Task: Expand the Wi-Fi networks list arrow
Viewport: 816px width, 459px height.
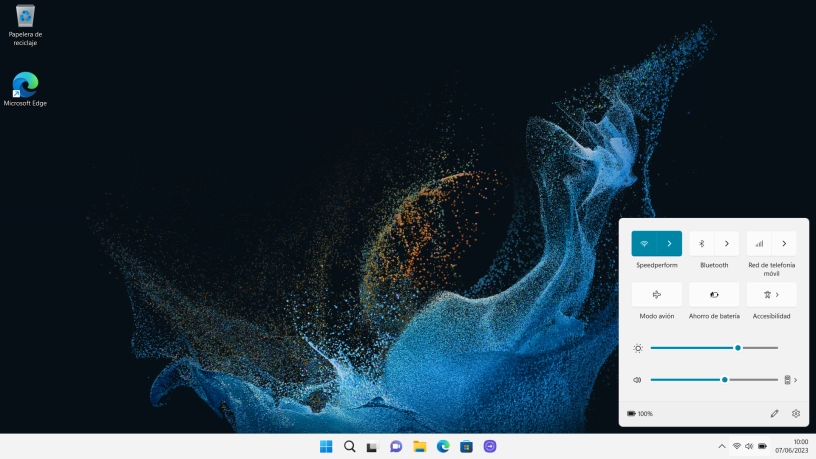Action: coord(669,244)
